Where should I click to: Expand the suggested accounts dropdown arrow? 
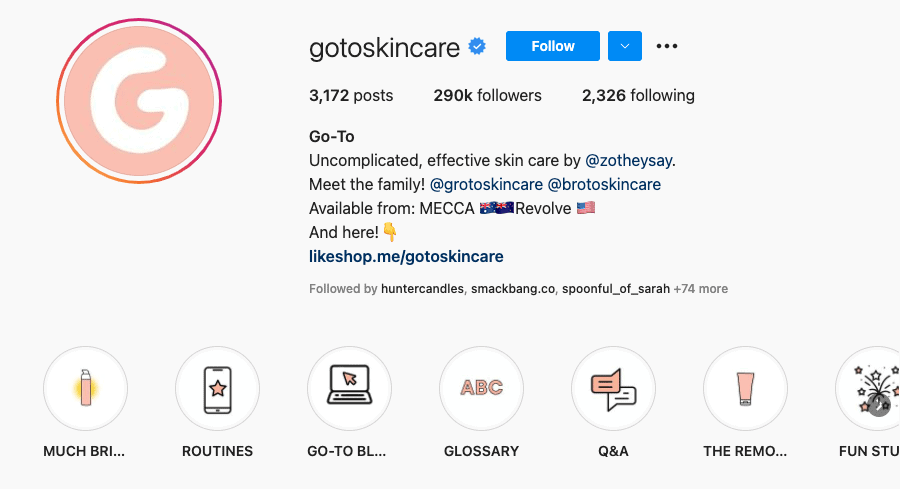click(625, 46)
